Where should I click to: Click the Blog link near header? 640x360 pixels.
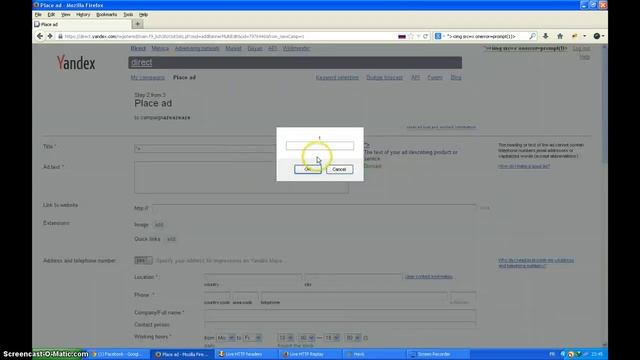456,78
